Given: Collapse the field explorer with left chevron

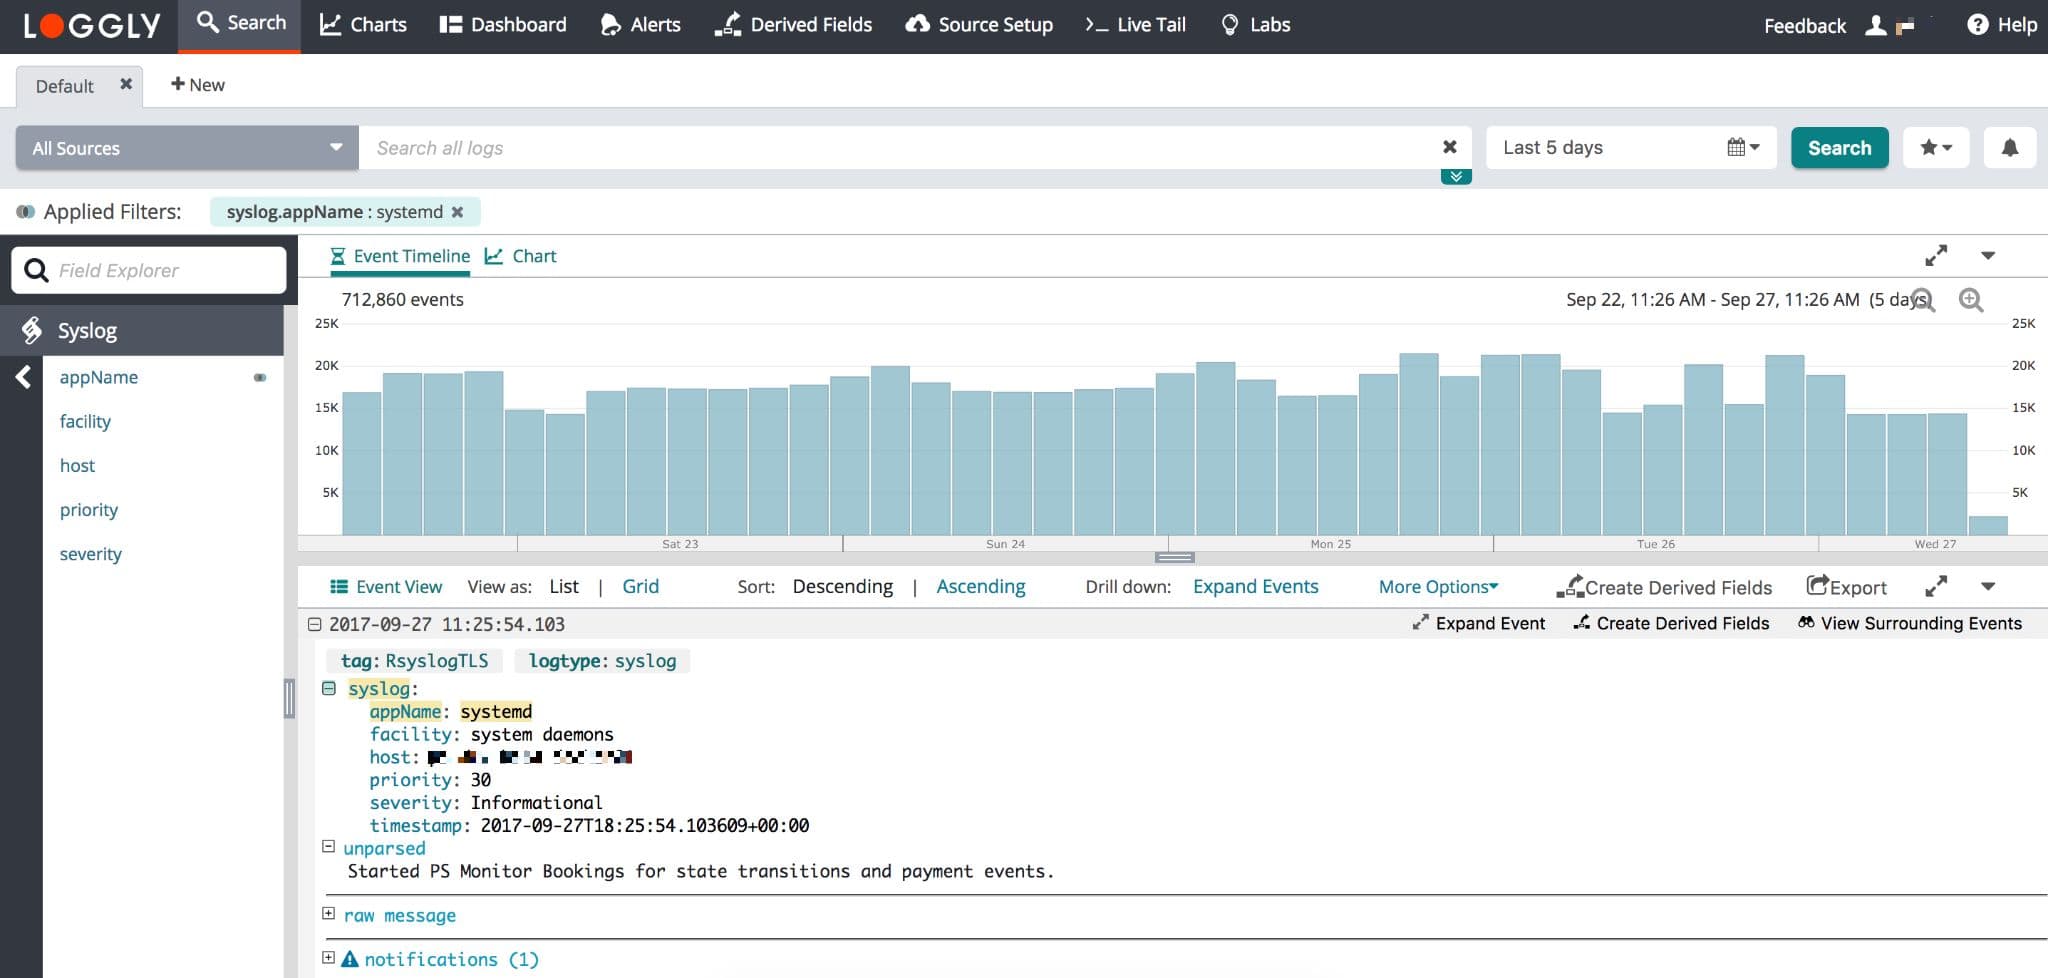Looking at the screenshot, I should tap(23, 377).
